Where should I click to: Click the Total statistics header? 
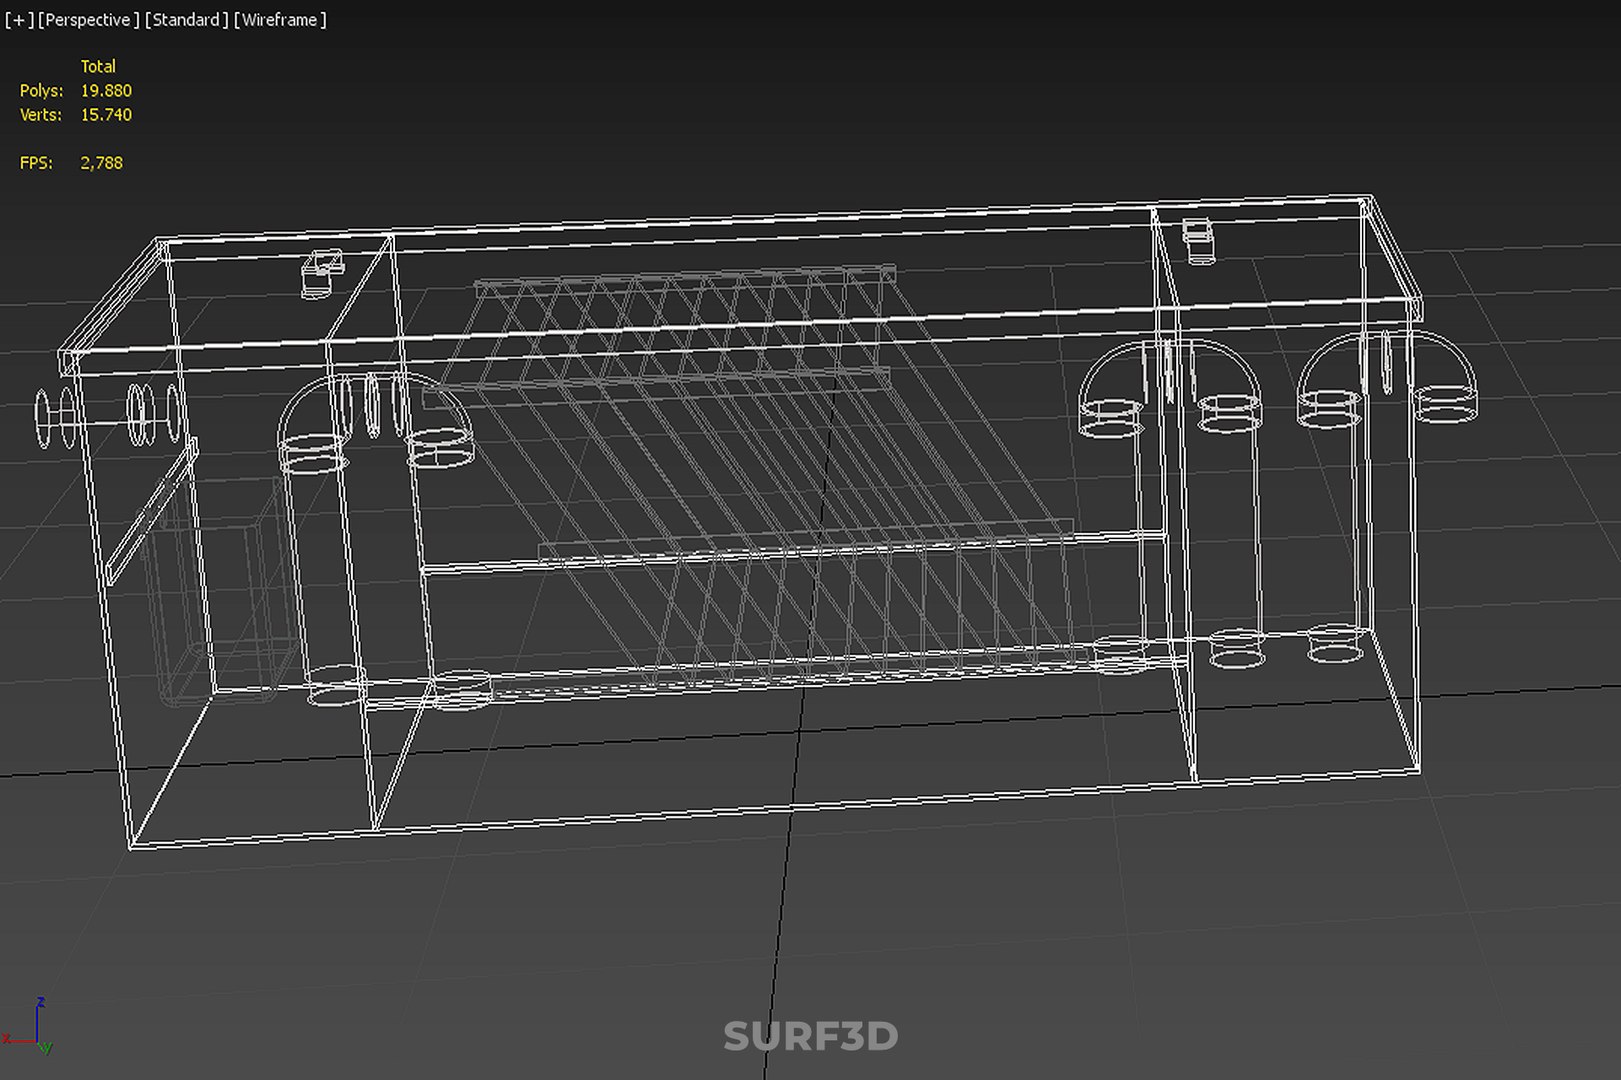tap(98, 67)
